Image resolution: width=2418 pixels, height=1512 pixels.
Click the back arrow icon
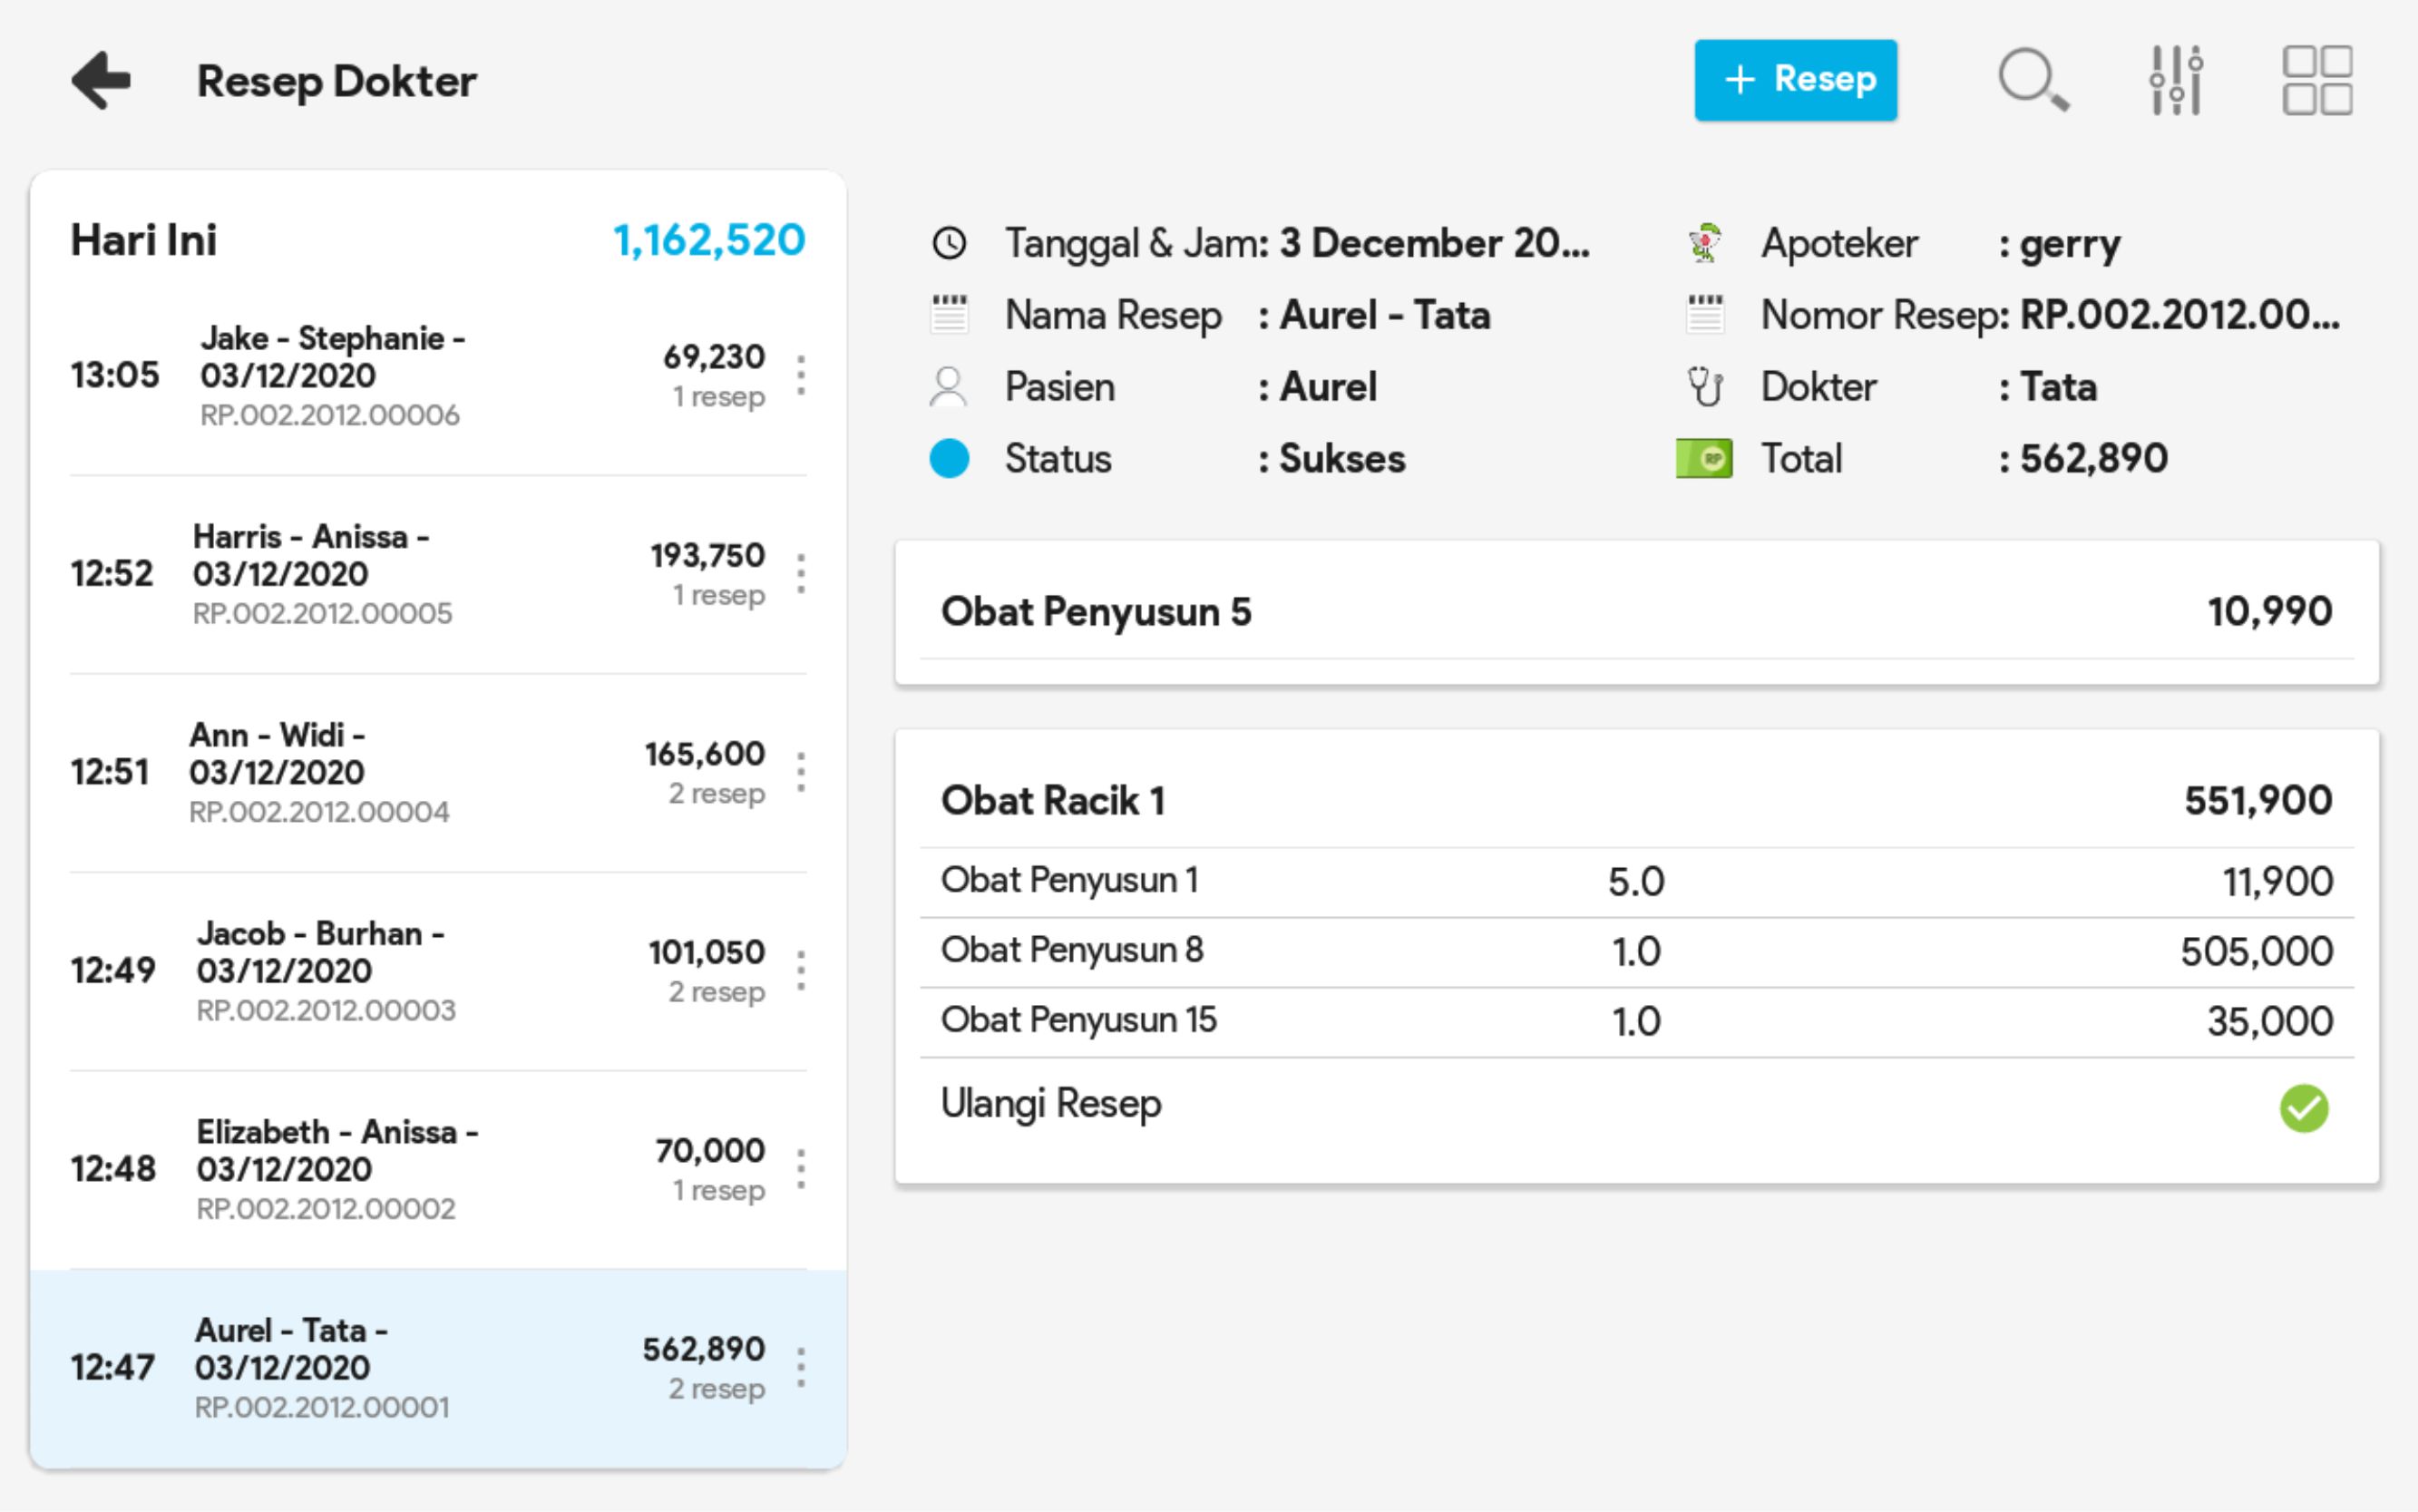[101, 80]
